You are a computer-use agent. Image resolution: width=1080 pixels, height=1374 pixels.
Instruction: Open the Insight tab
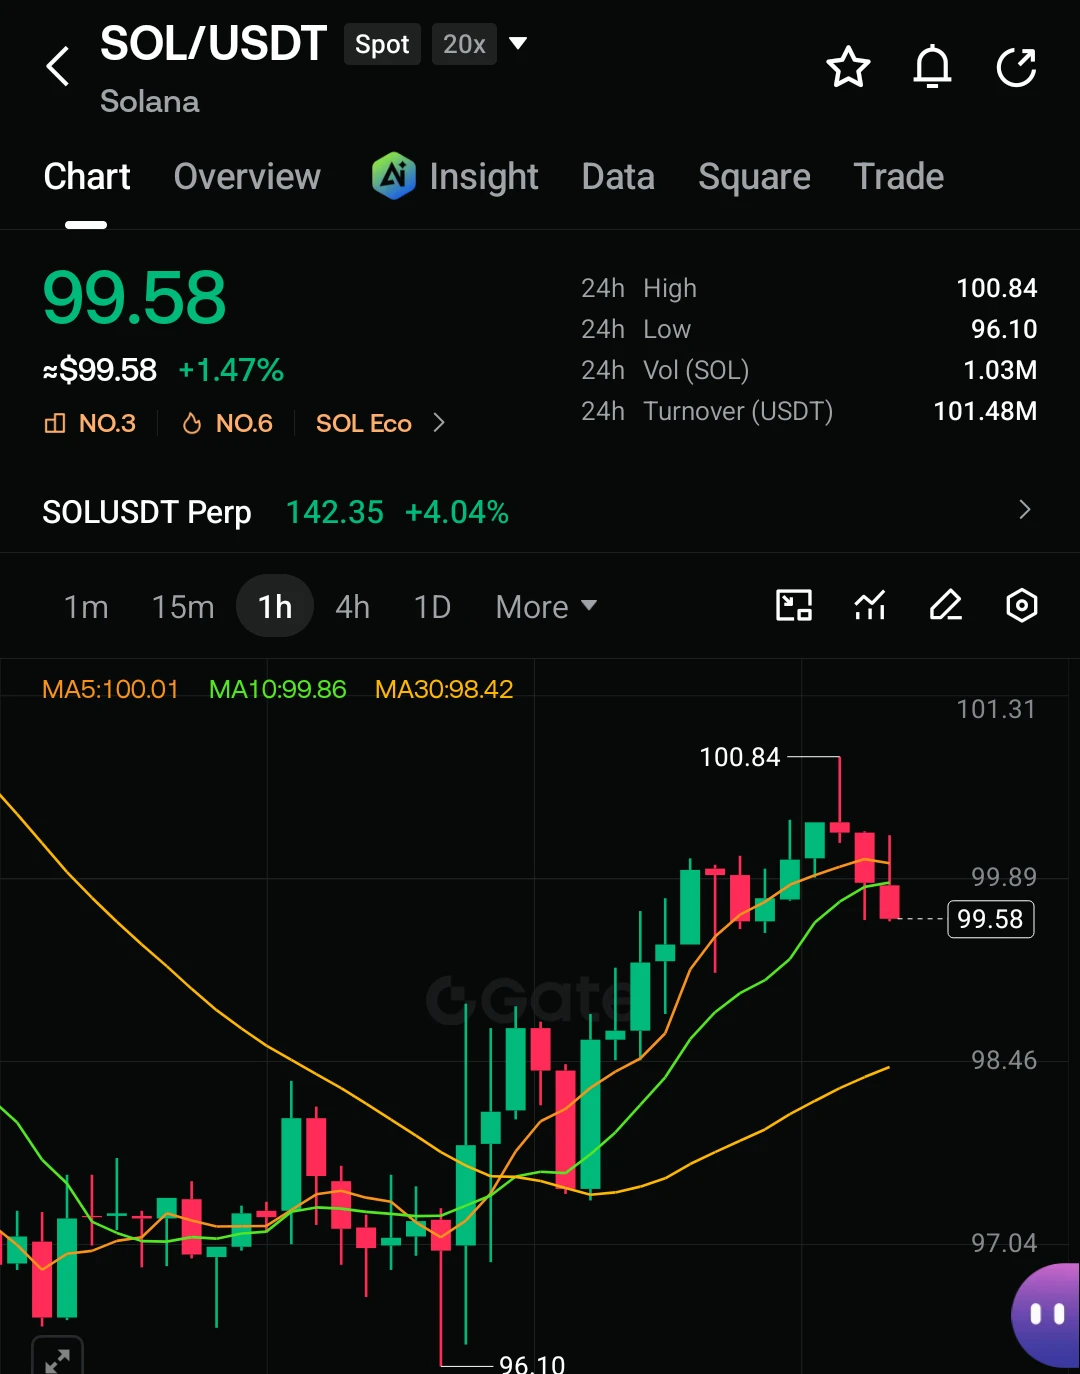(x=484, y=177)
